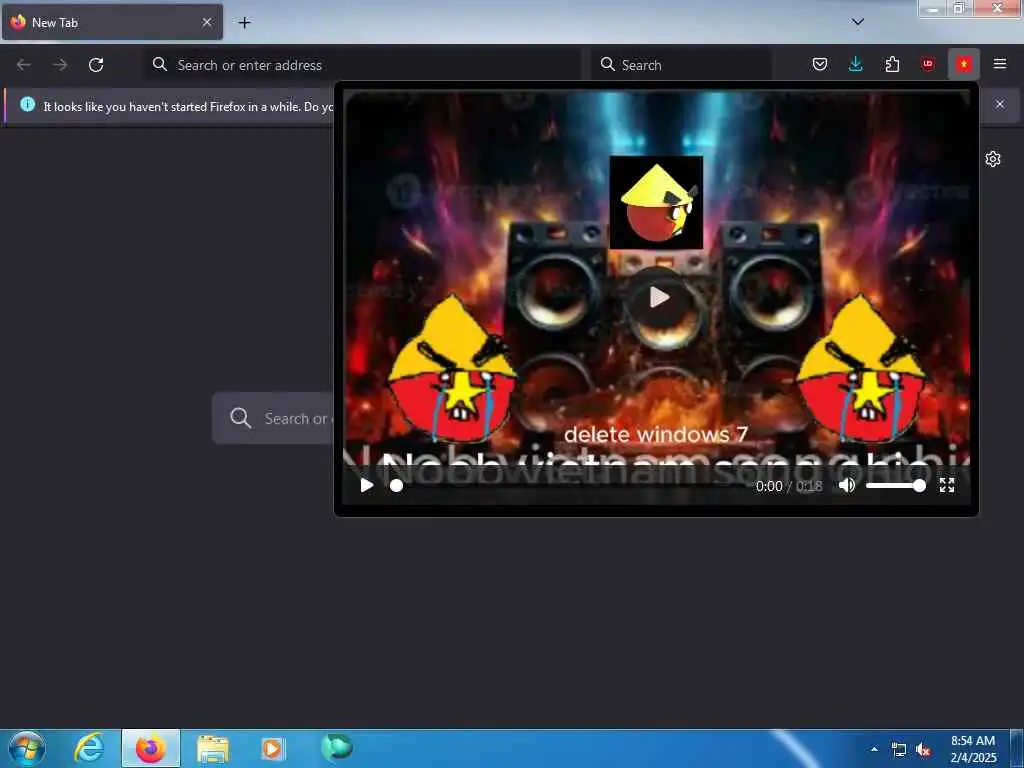The height and width of the screenshot is (768, 1024).
Task: Open Windows Explorer folder on taskbar
Action: [213, 748]
